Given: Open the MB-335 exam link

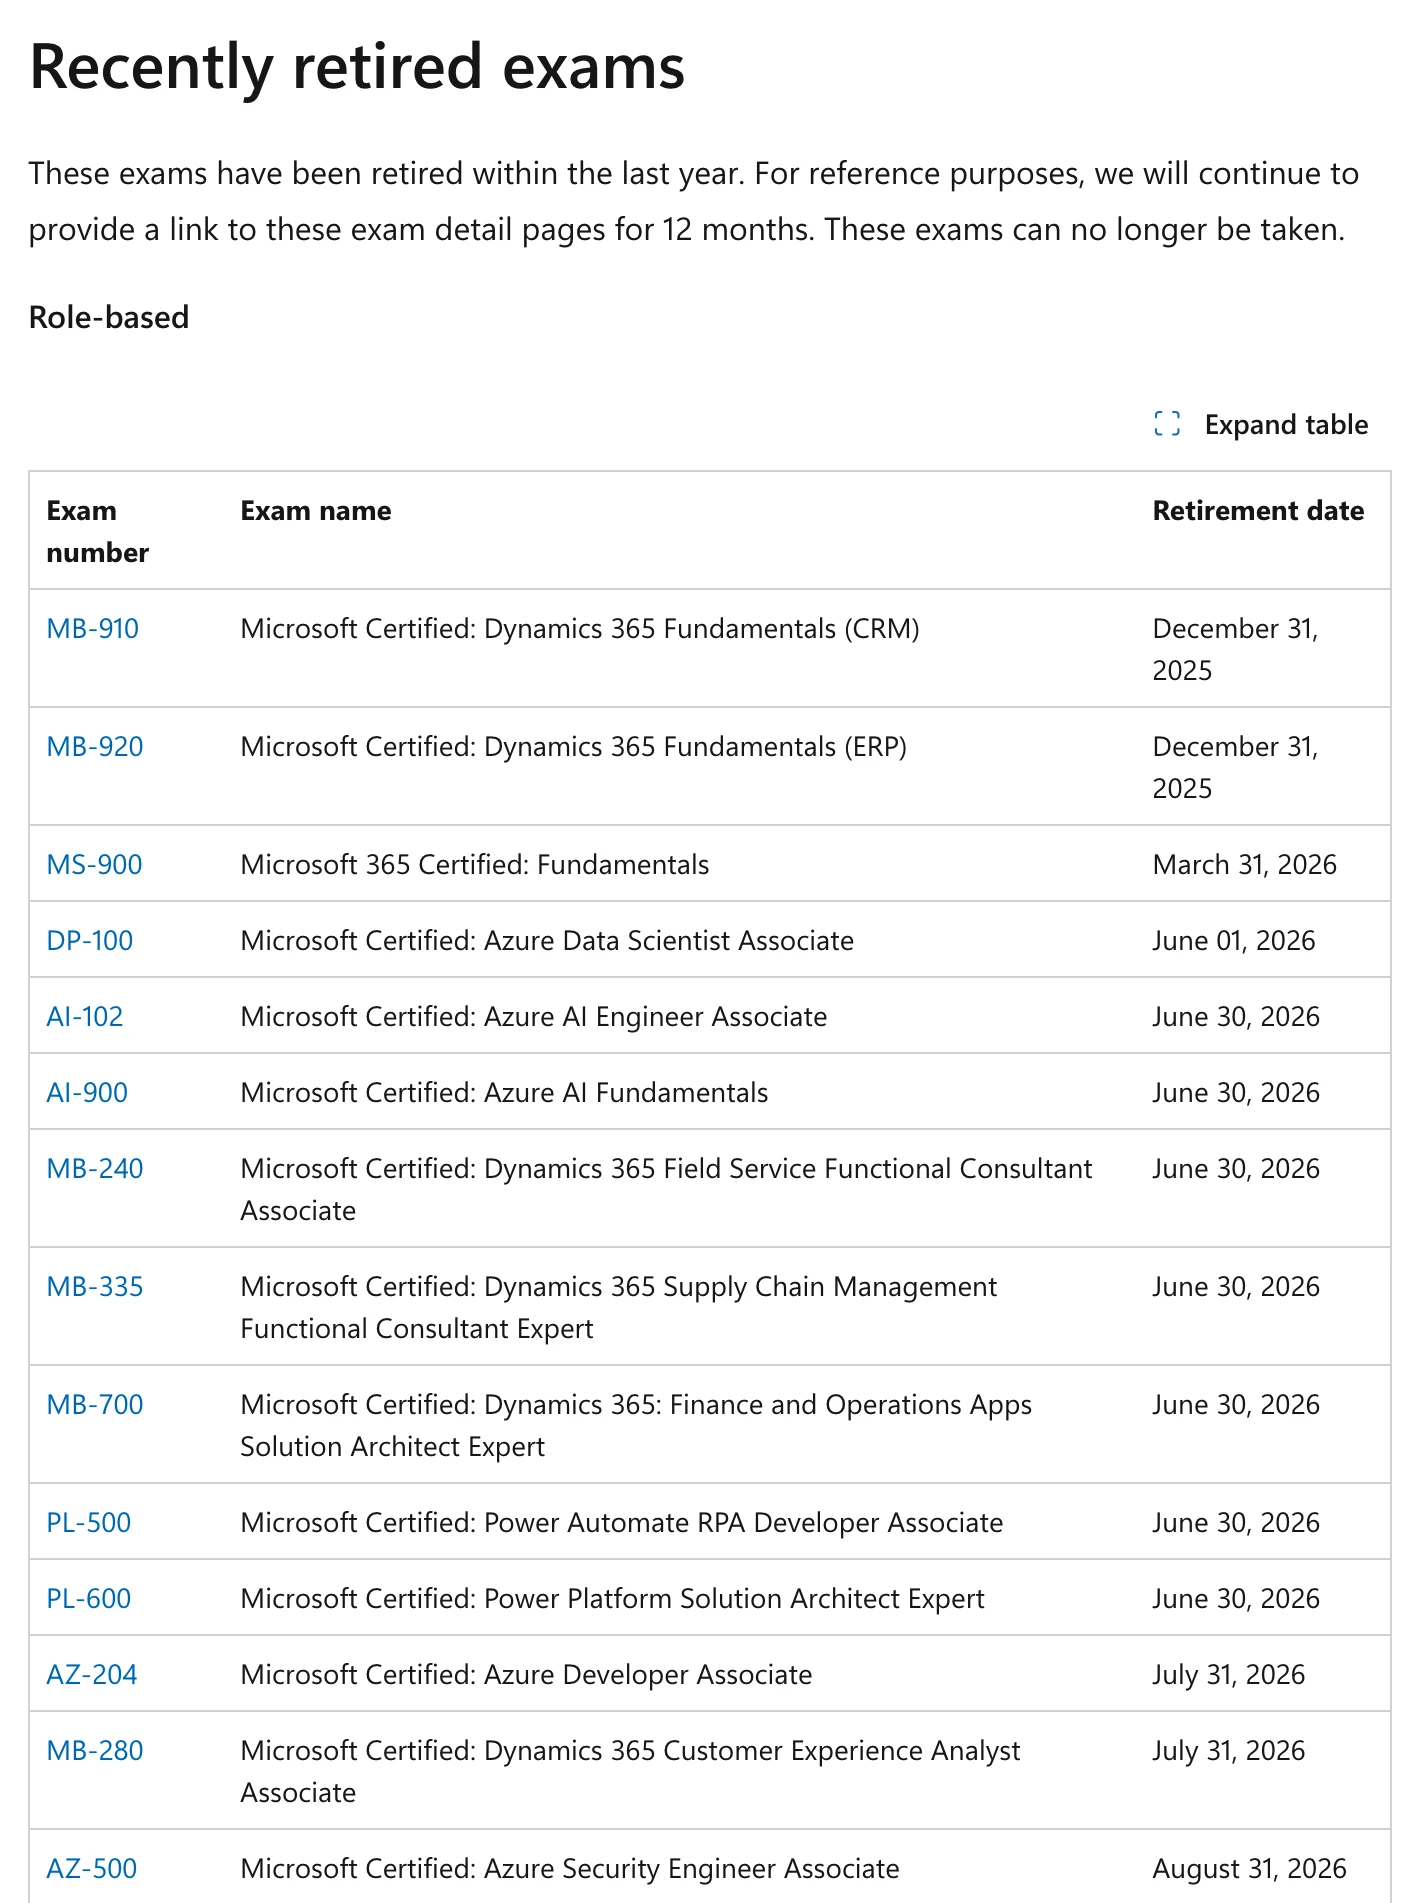Looking at the screenshot, I should point(95,1287).
